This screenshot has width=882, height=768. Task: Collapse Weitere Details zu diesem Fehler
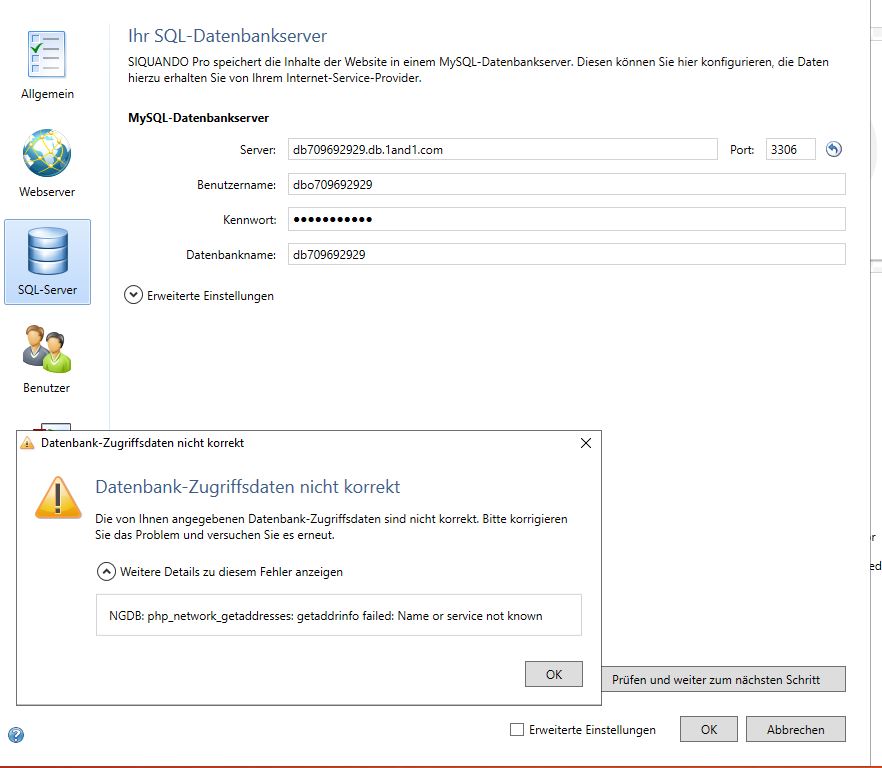coord(105,572)
